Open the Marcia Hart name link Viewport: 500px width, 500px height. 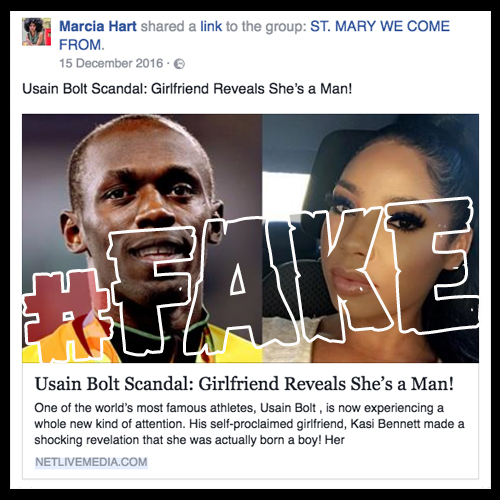(98, 26)
